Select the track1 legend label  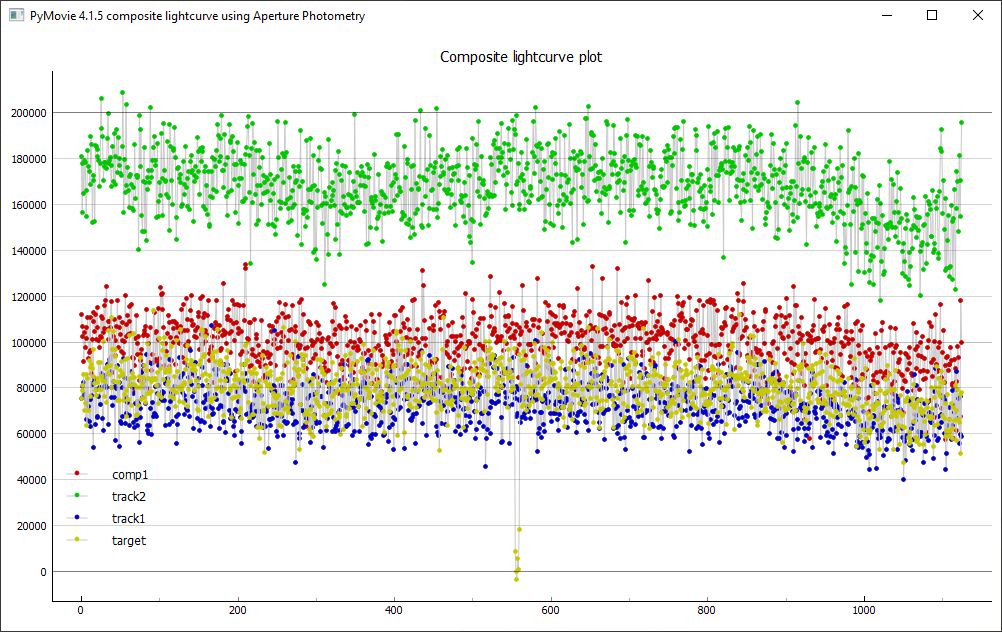129,518
